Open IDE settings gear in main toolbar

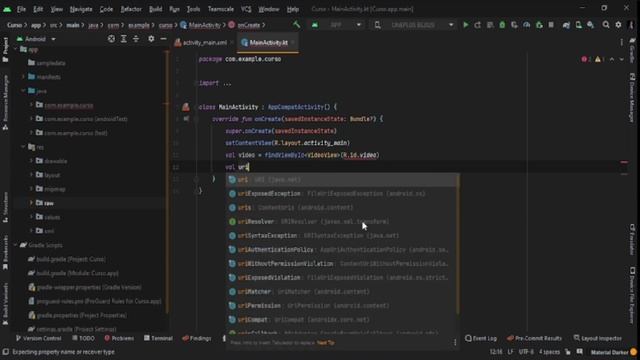tap(618, 25)
